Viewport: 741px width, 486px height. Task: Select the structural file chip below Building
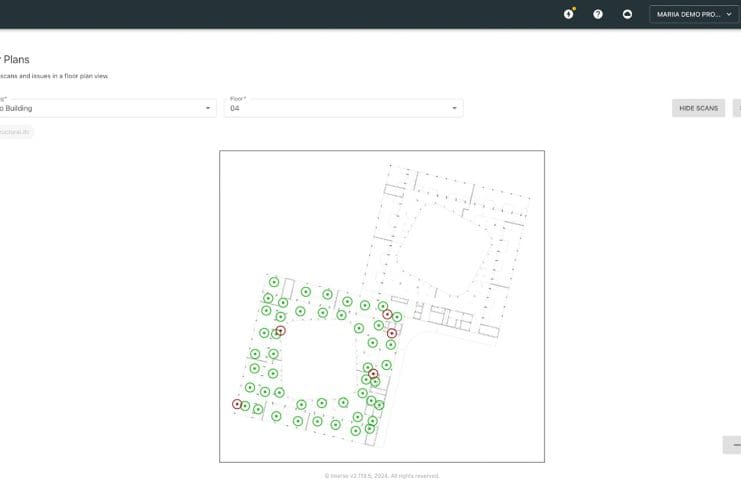(x=16, y=132)
